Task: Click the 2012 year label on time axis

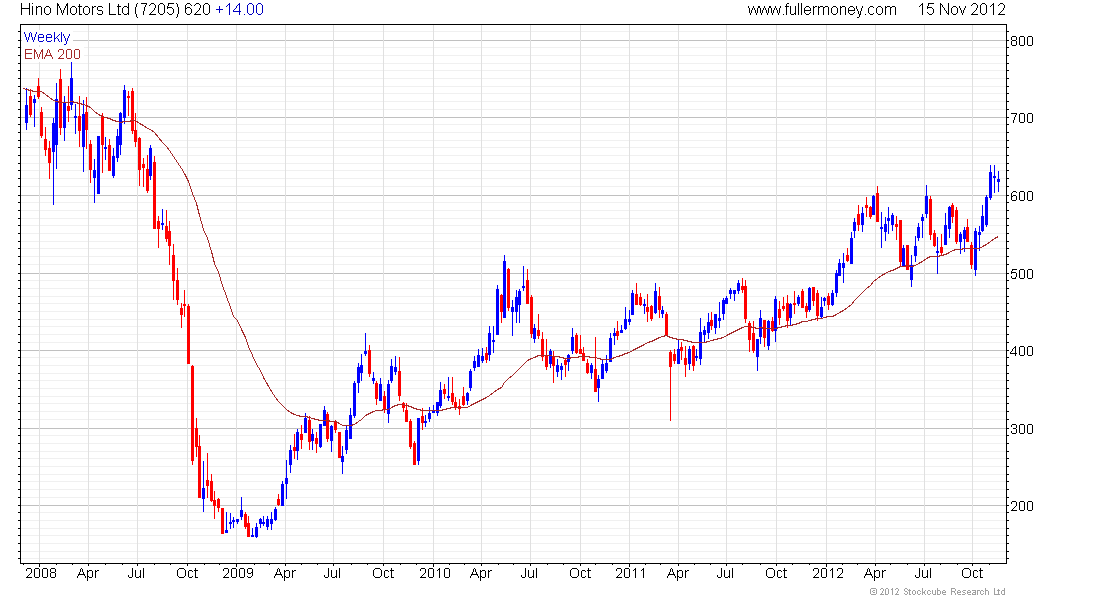Action: tap(828, 573)
